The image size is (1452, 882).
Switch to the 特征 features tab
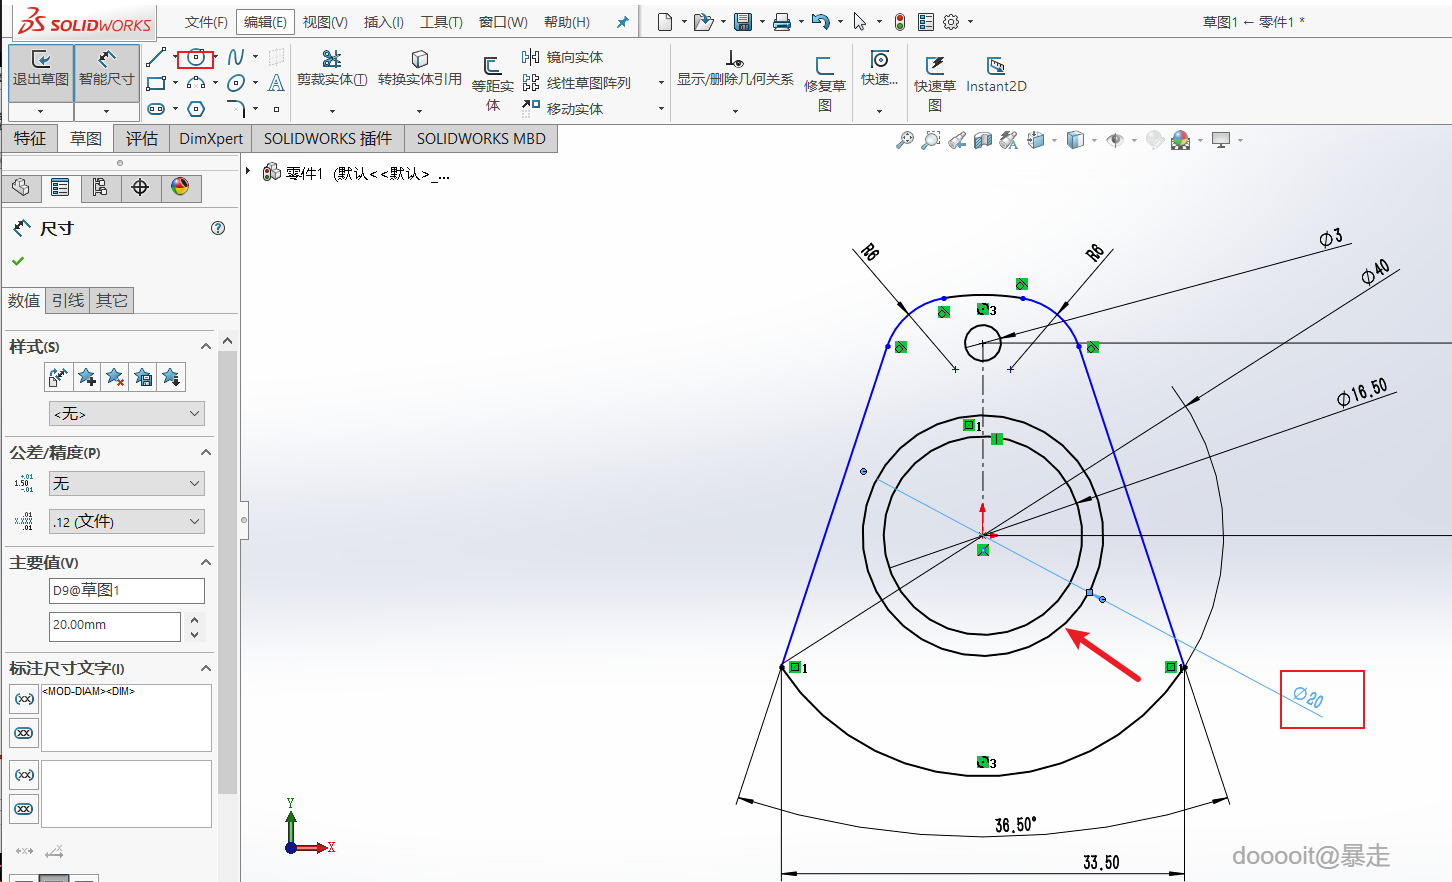coord(29,139)
